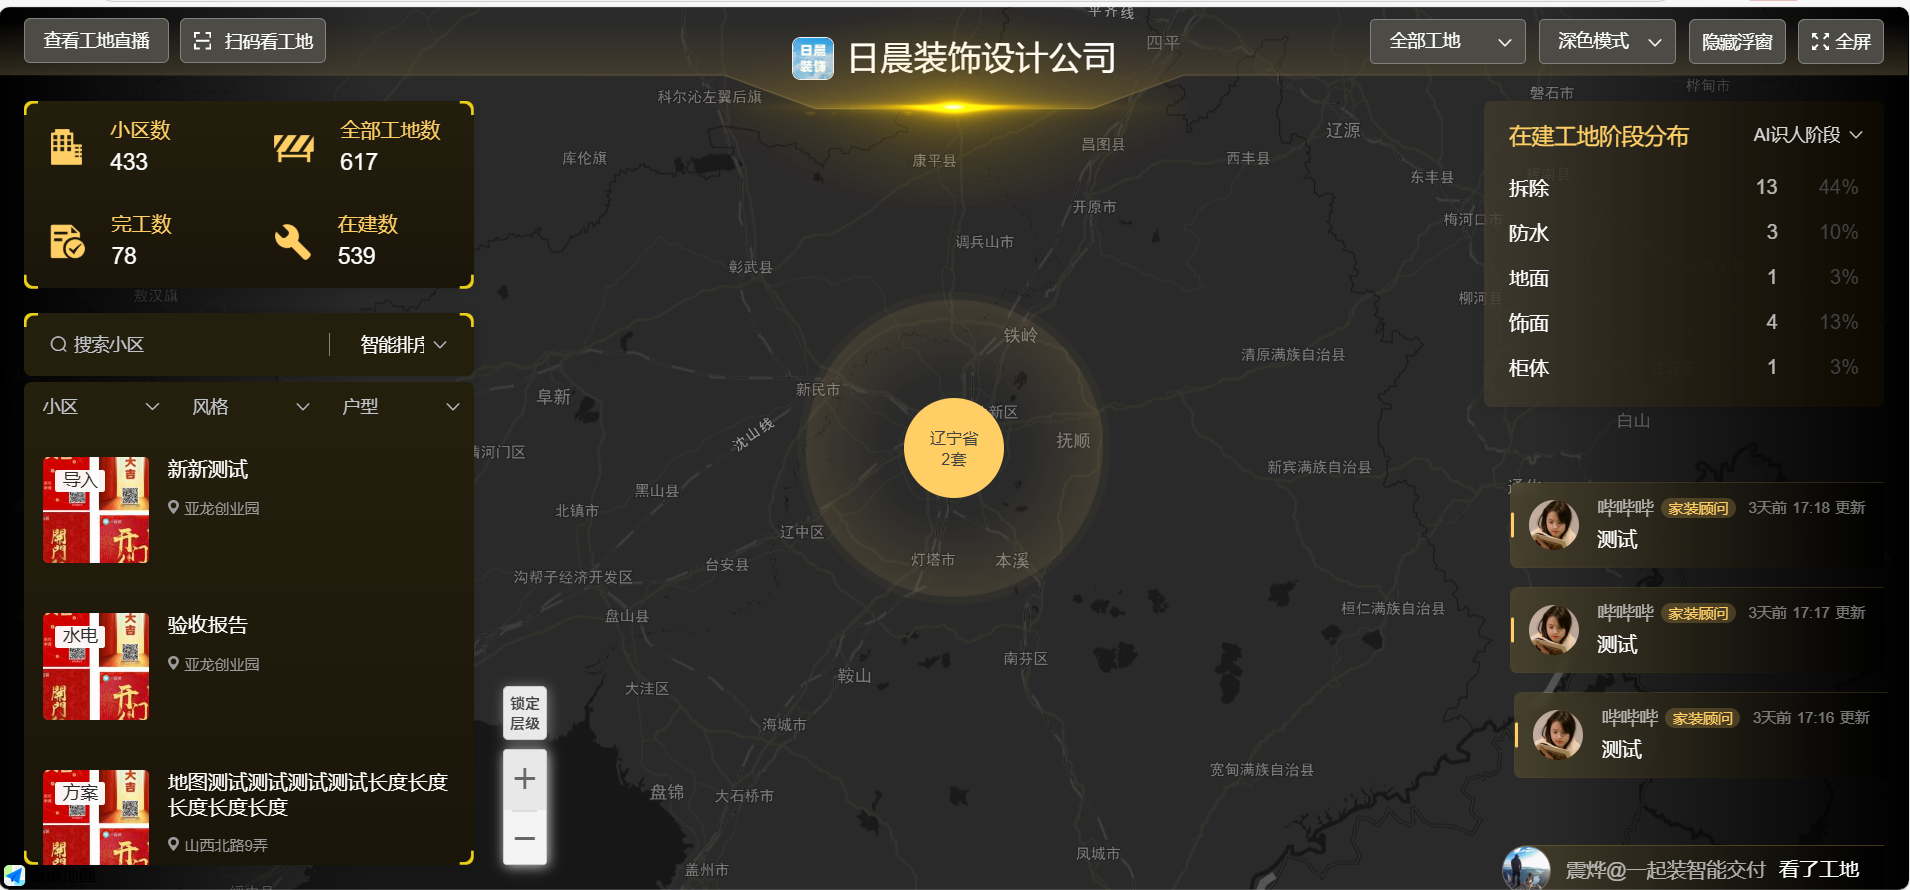Click the map zoom in plus button
Viewport: 1910px width, 890px height.
525,779
